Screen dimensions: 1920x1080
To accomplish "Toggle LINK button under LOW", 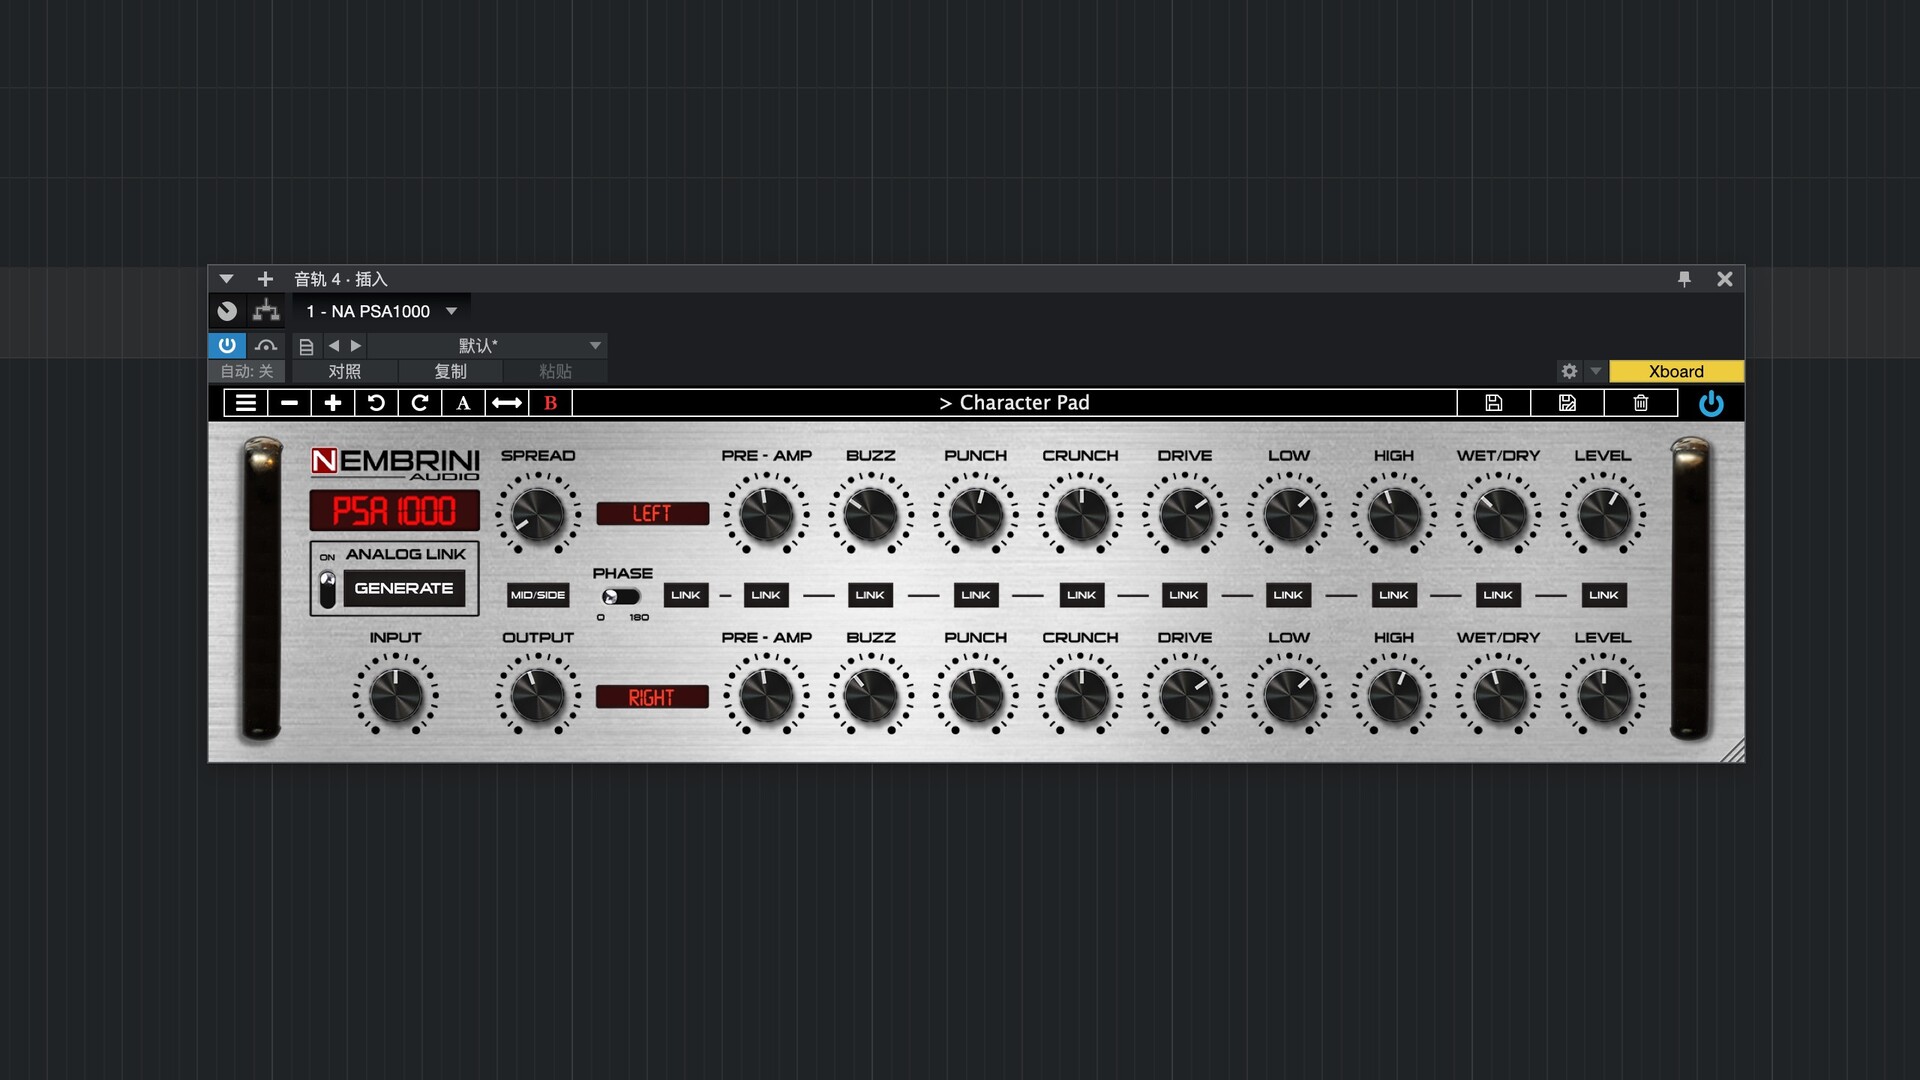I will tap(1288, 595).
